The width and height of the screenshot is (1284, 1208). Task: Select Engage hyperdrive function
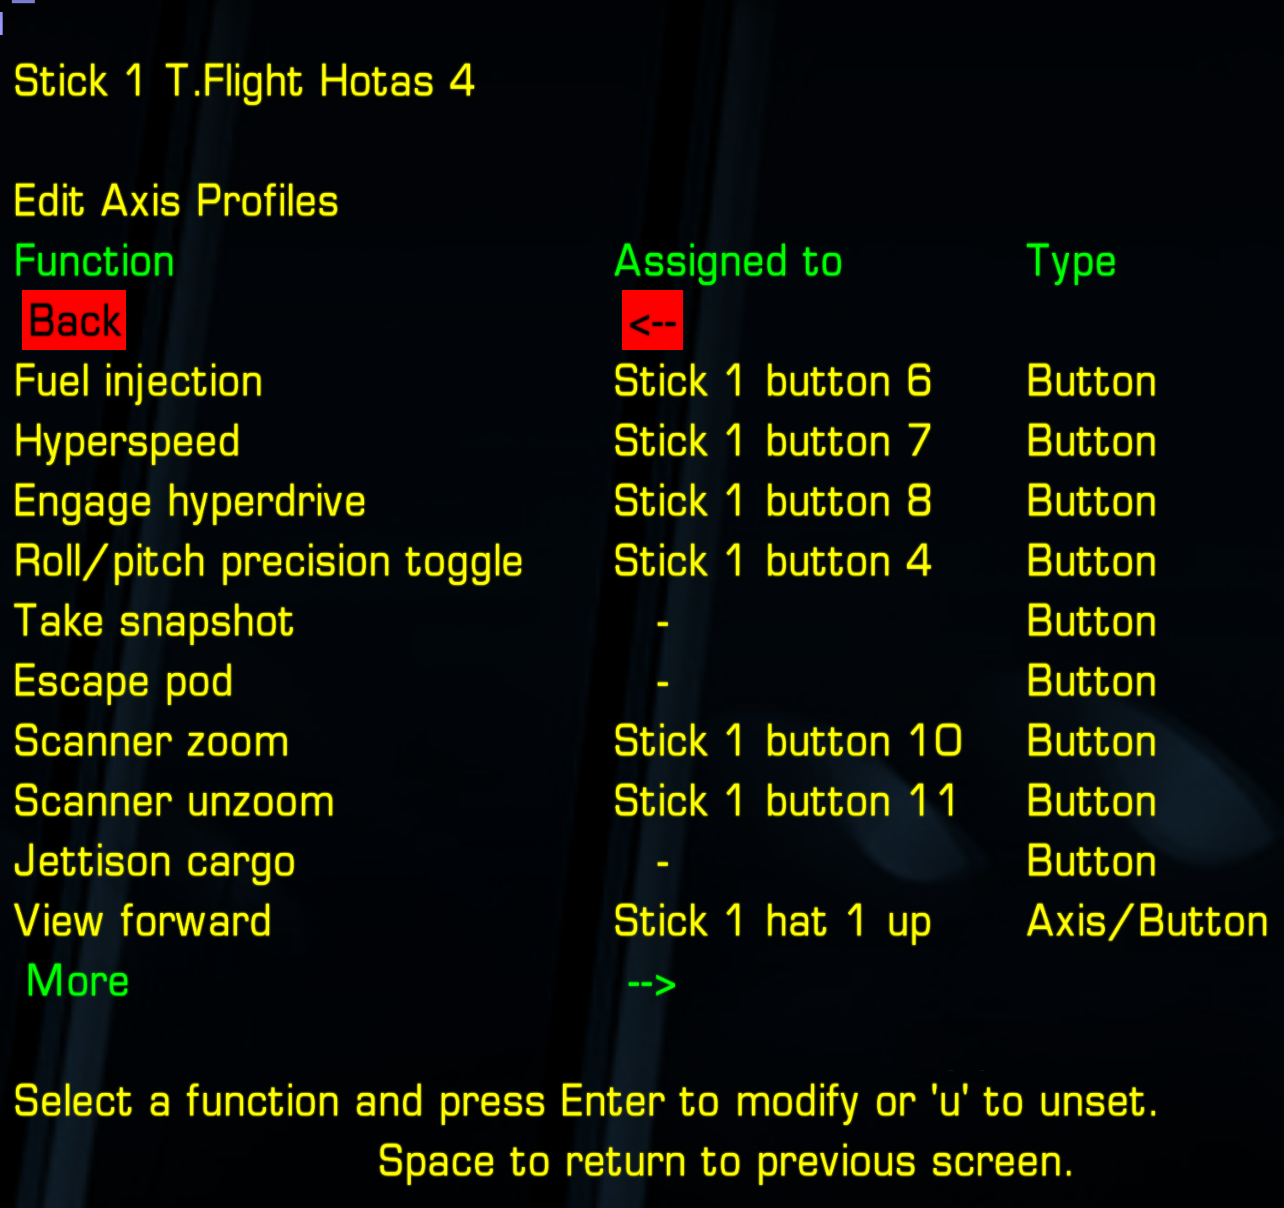(x=190, y=502)
